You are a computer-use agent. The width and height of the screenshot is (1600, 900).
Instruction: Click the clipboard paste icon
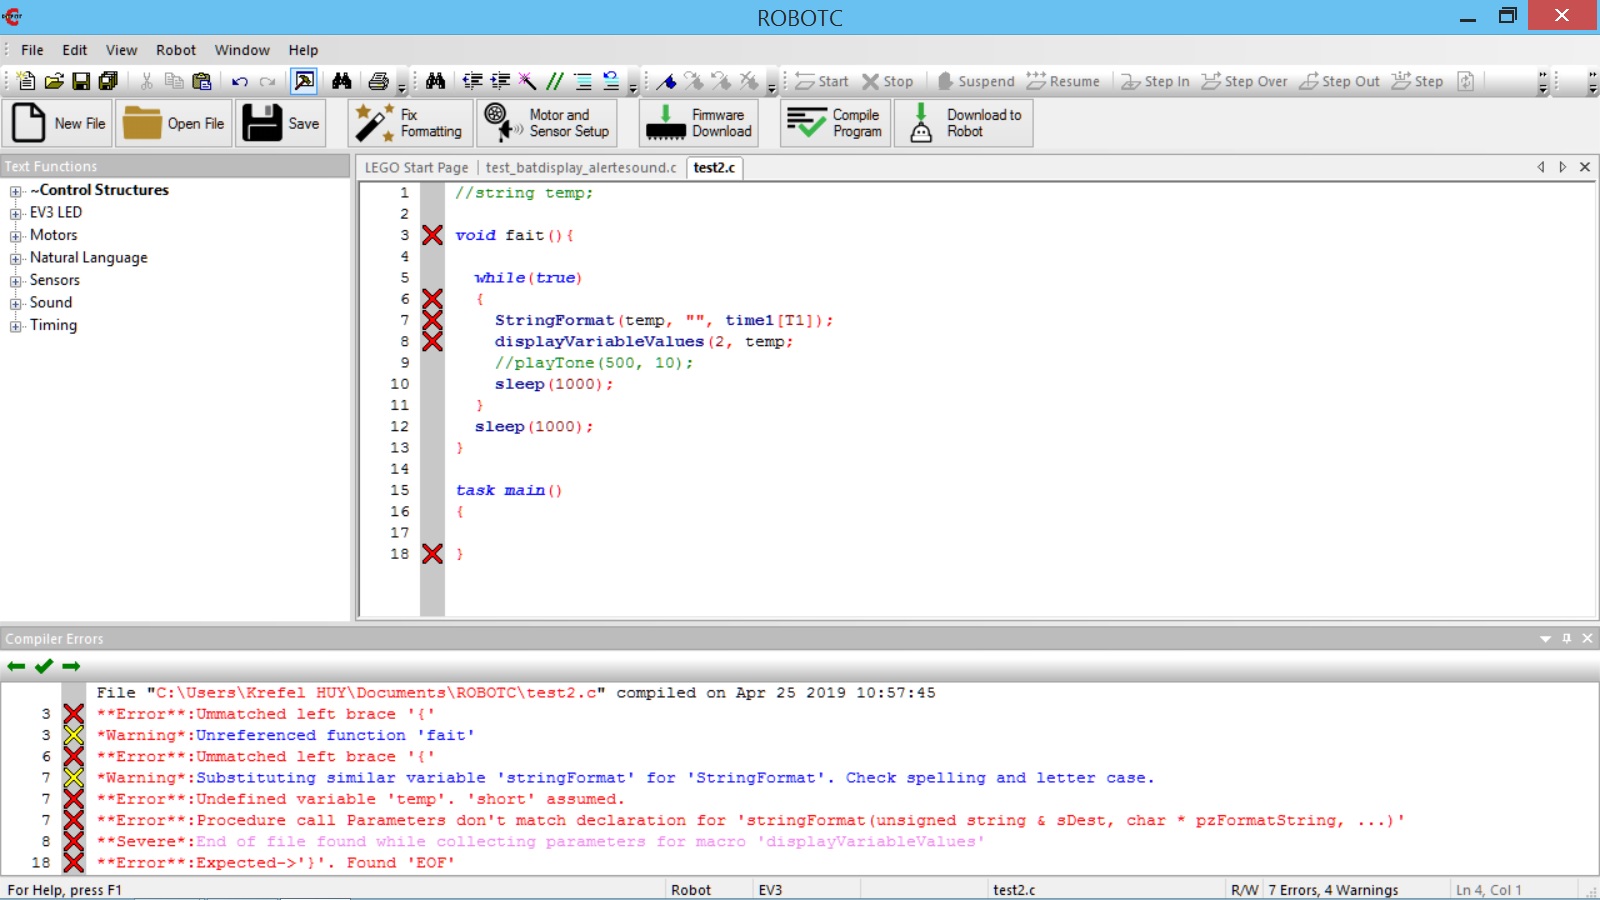[x=202, y=81]
